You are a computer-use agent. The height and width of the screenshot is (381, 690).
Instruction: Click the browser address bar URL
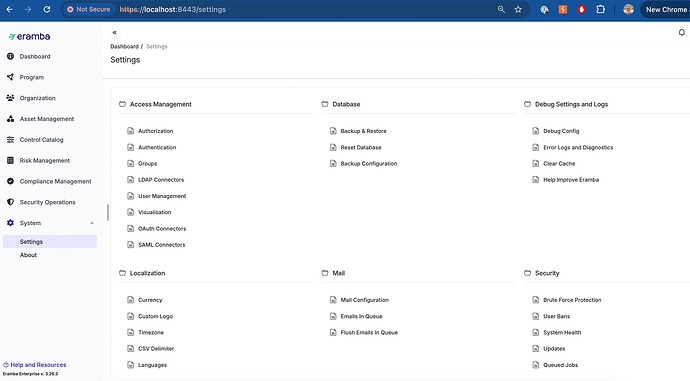click(173, 9)
